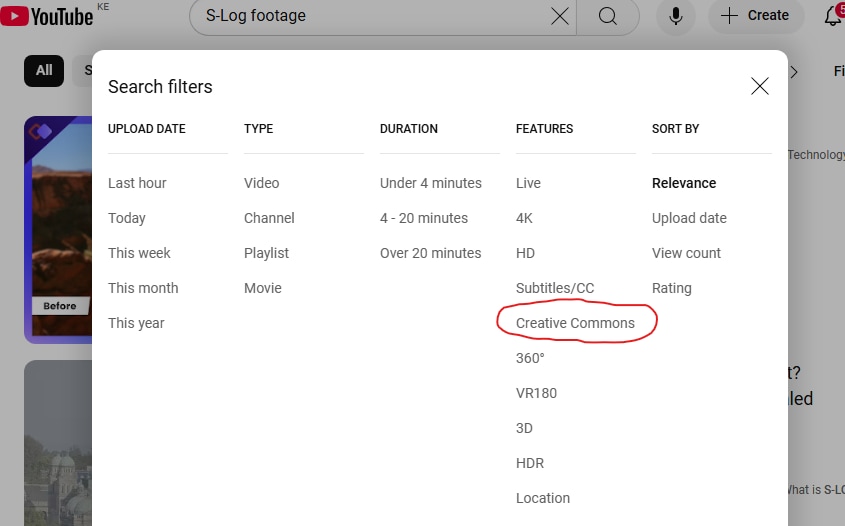The height and width of the screenshot is (526, 845).
Task: Toggle the 4K feature filter
Action: [x=524, y=218]
